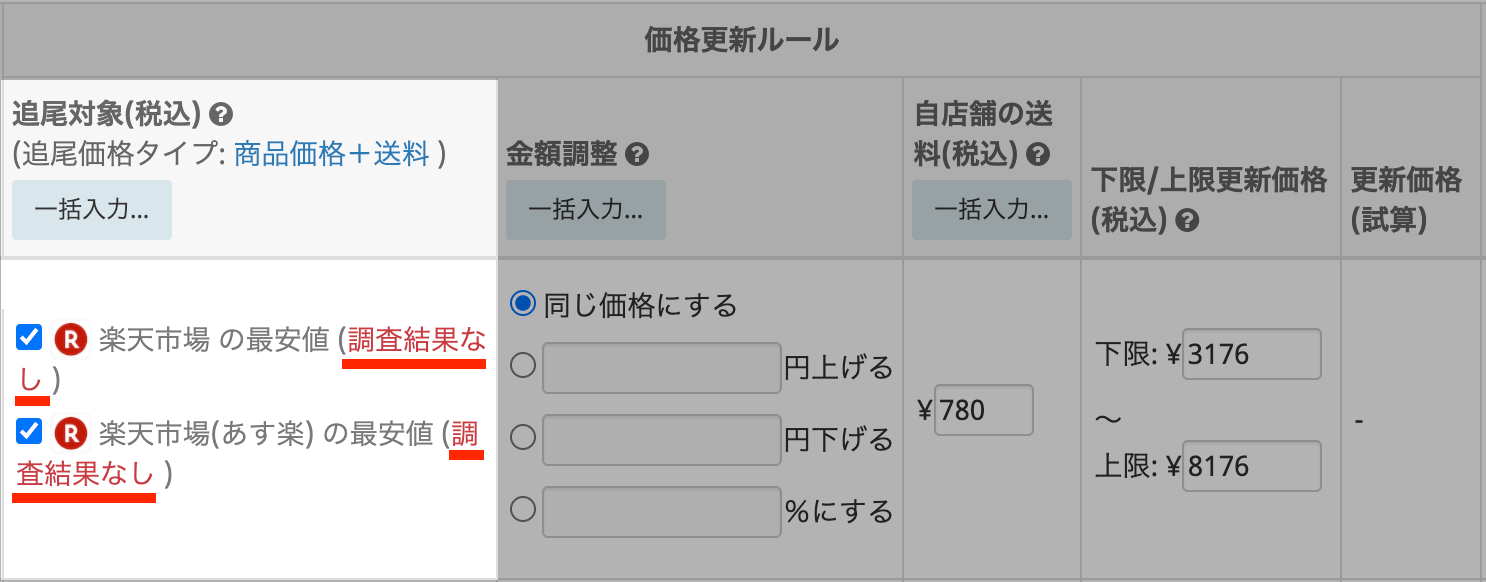Open 一括入力 under 金額調整 column
This screenshot has width=1486, height=582.
pyautogui.click(x=585, y=210)
